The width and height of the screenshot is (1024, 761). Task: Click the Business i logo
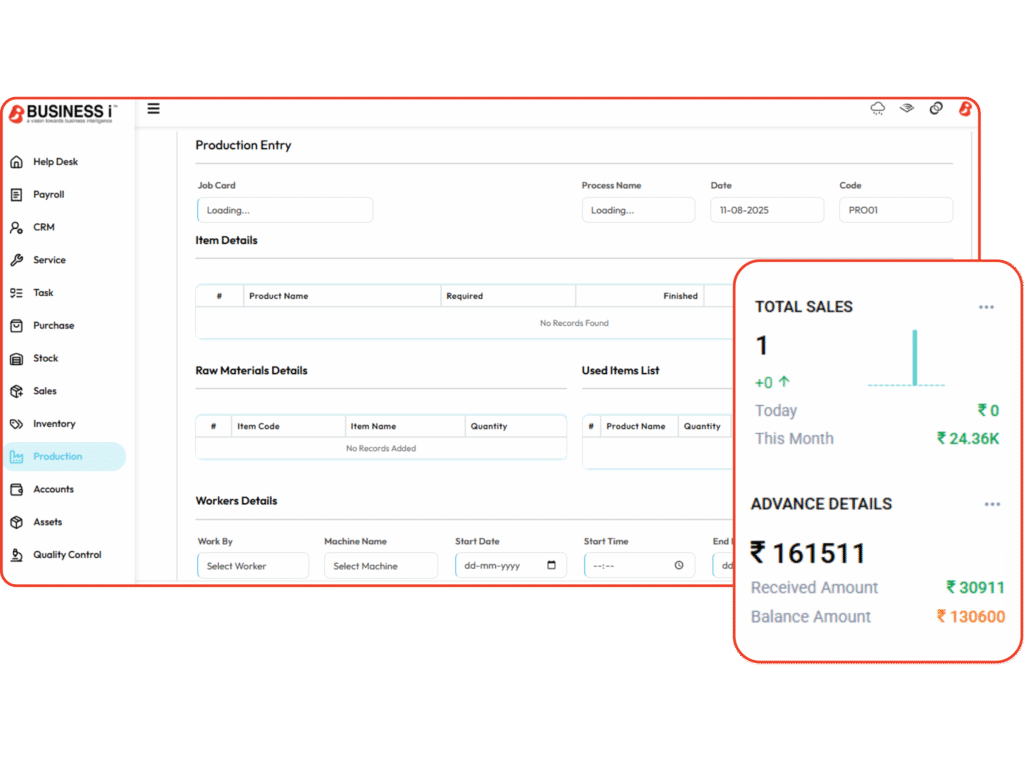tap(62, 113)
